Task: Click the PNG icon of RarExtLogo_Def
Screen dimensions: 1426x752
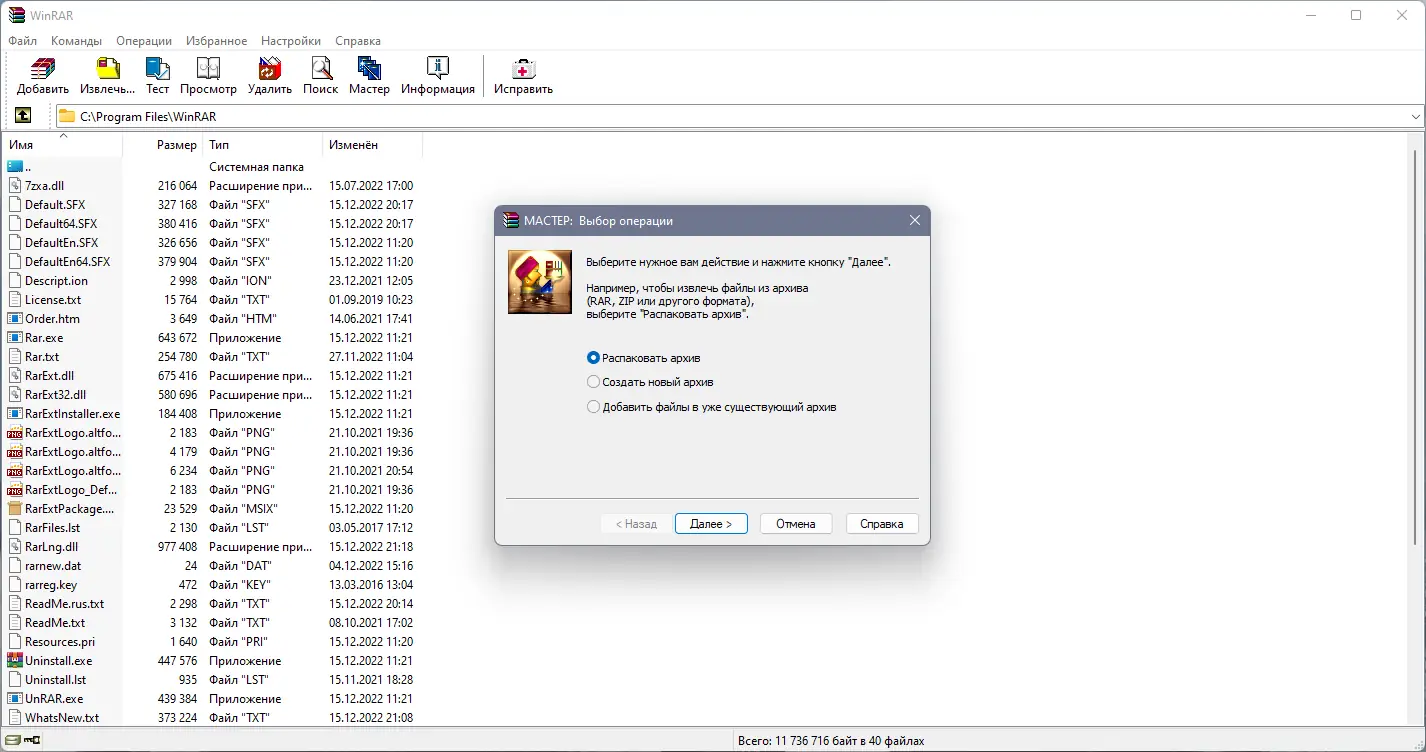Action: pyautogui.click(x=15, y=490)
